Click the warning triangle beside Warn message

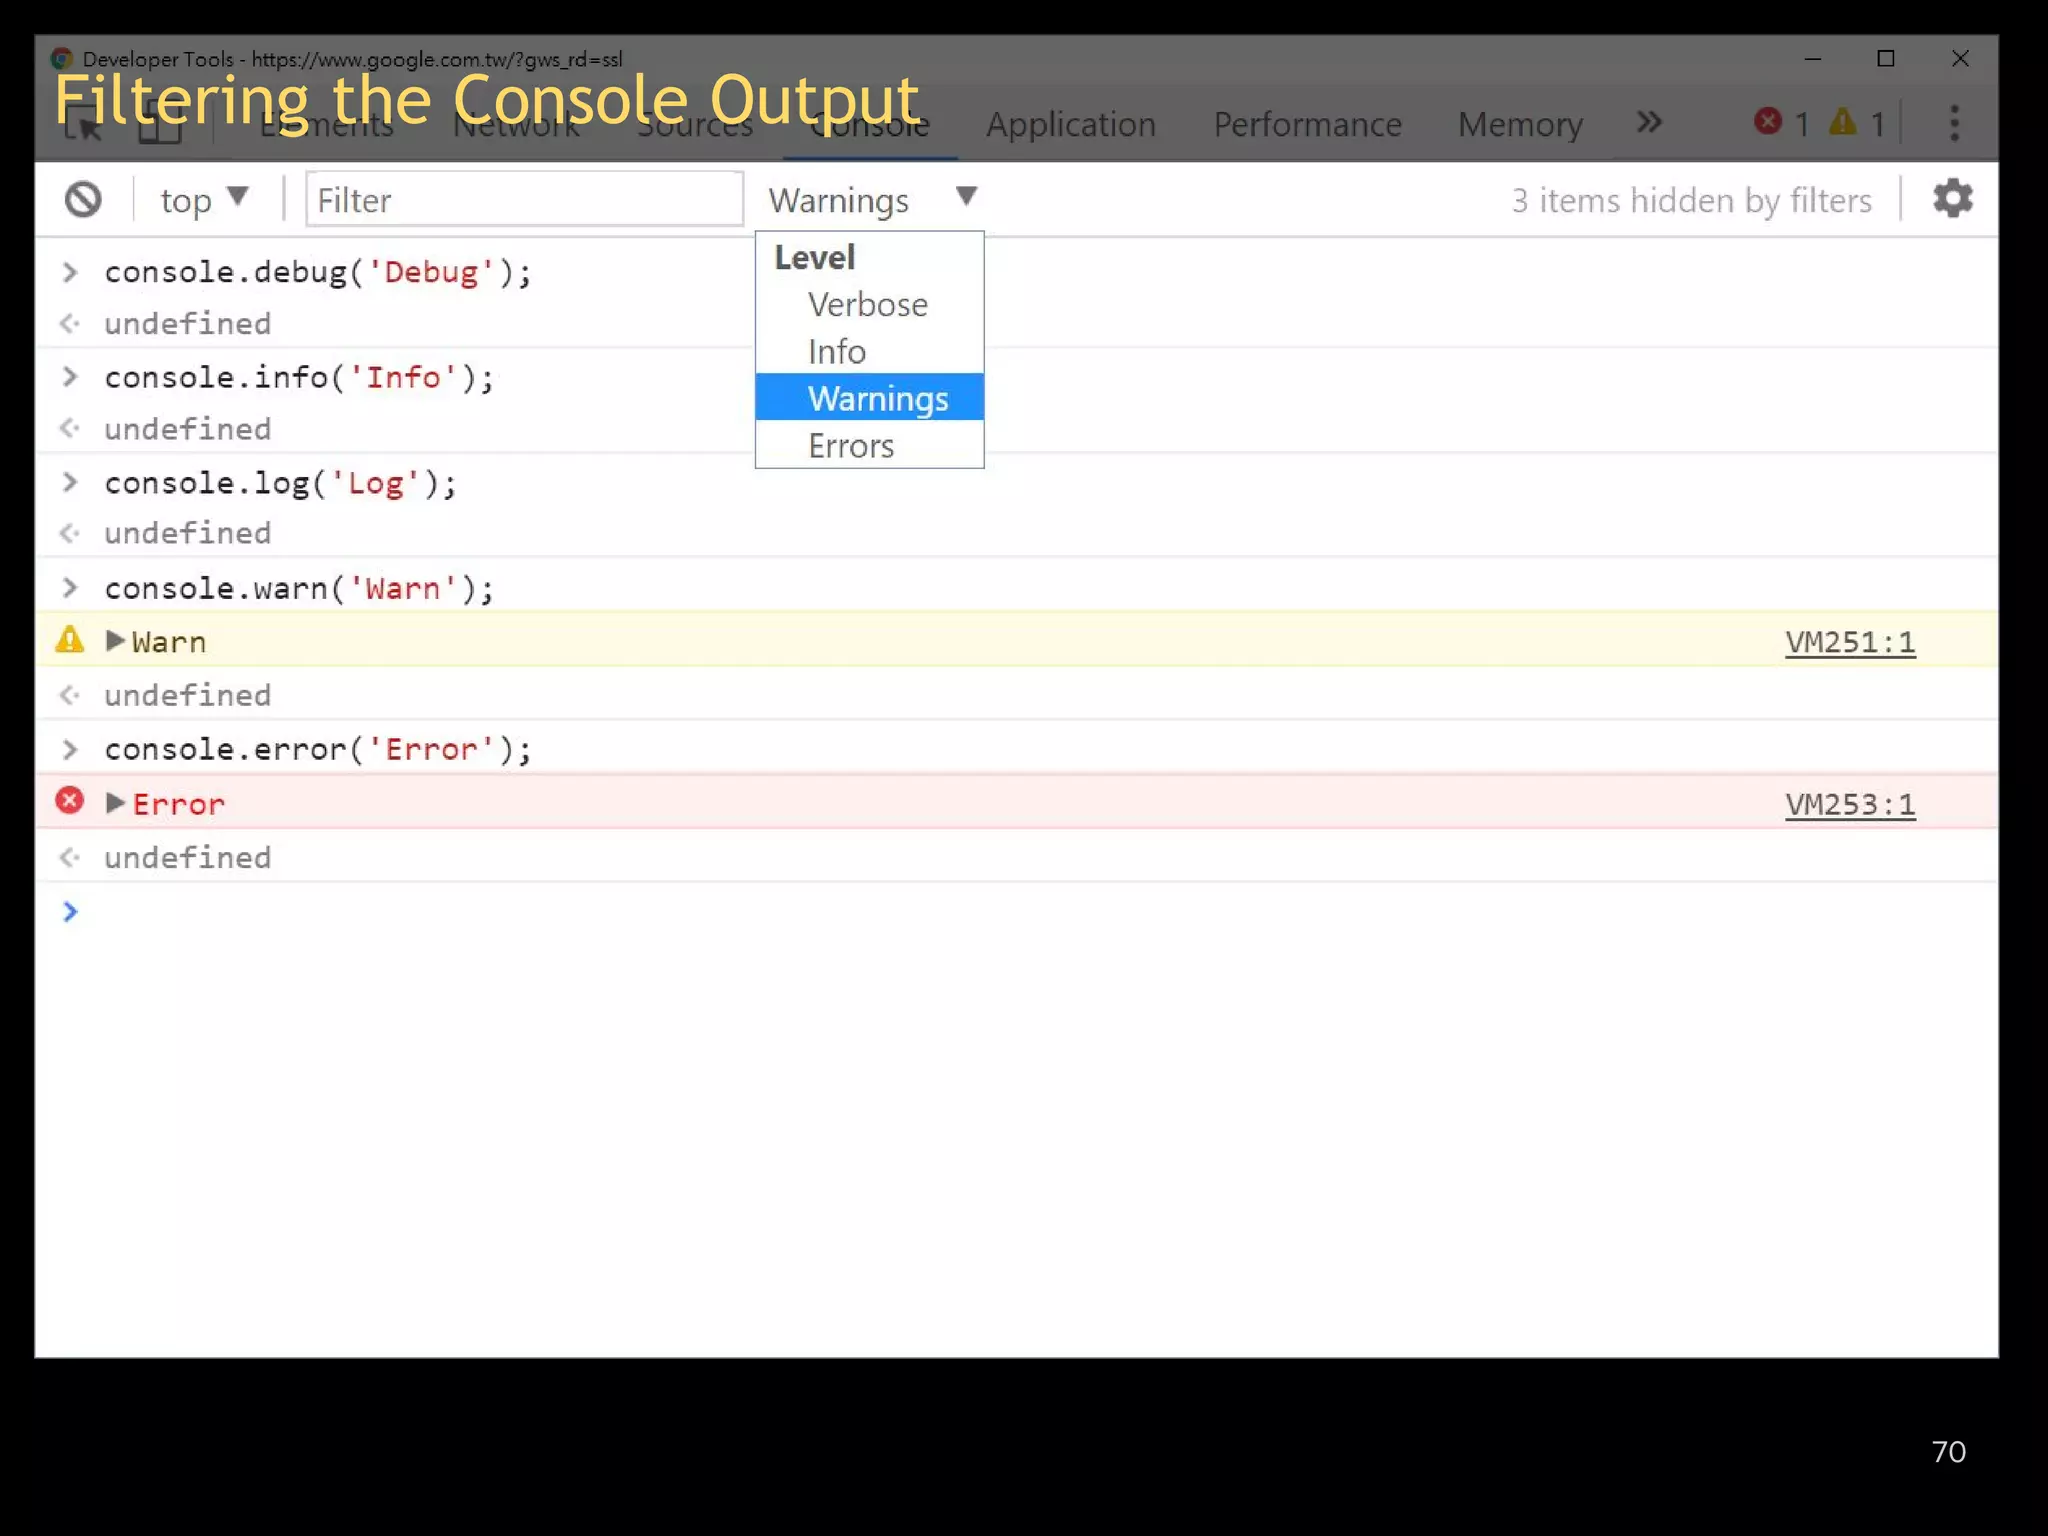click(x=69, y=640)
